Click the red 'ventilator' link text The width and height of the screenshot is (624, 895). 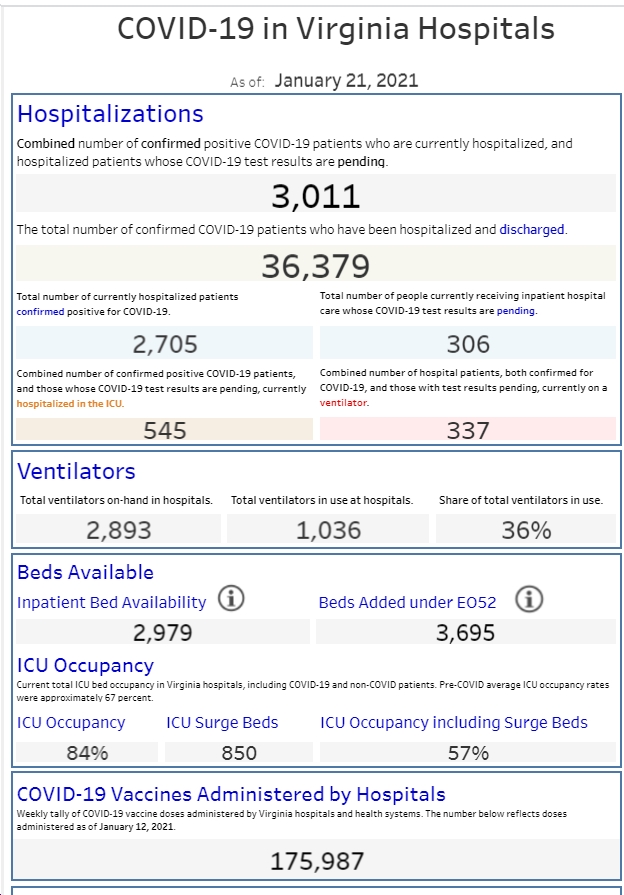pyautogui.click(x=343, y=402)
